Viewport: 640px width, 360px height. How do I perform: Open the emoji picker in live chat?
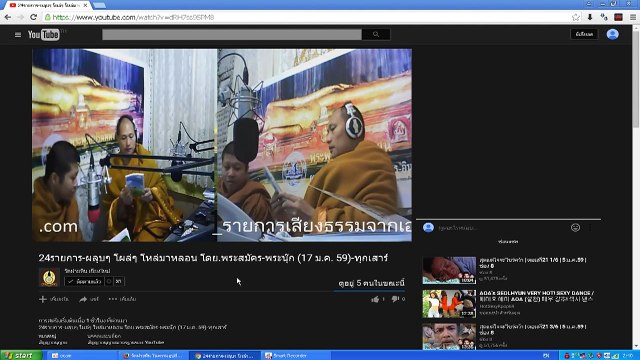point(575,228)
